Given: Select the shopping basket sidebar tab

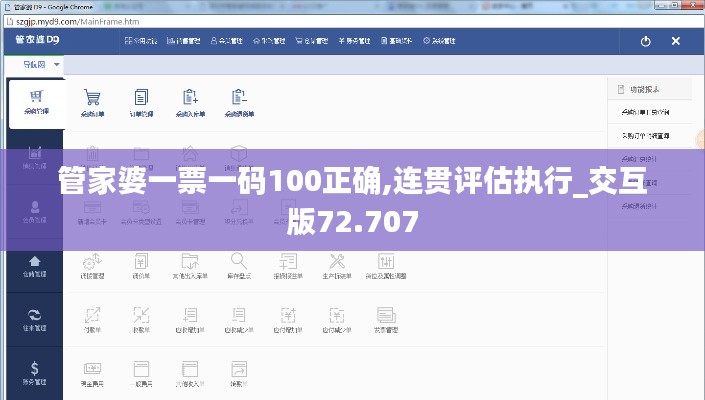Looking at the screenshot, I should point(36,101).
